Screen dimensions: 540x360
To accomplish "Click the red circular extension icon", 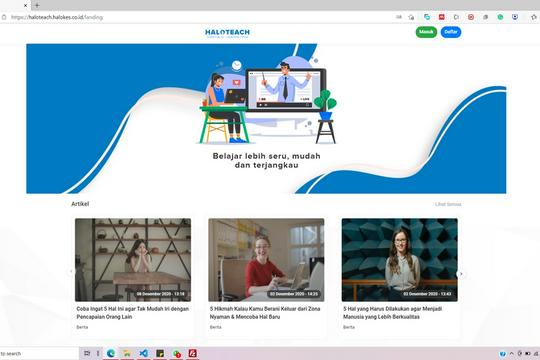I will click(471, 17).
